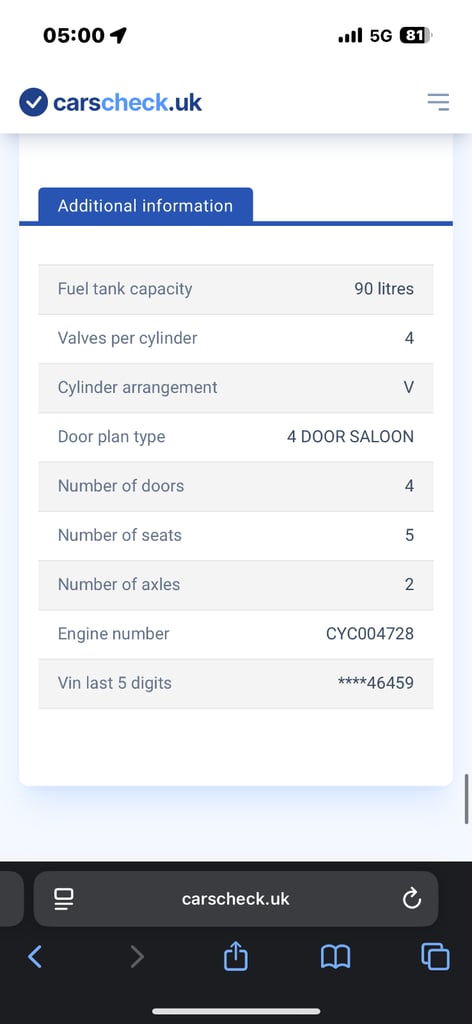The height and width of the screenshot is (1024, 472).
Task: Tap the clock time in status bar
Action: coord(74,35)
